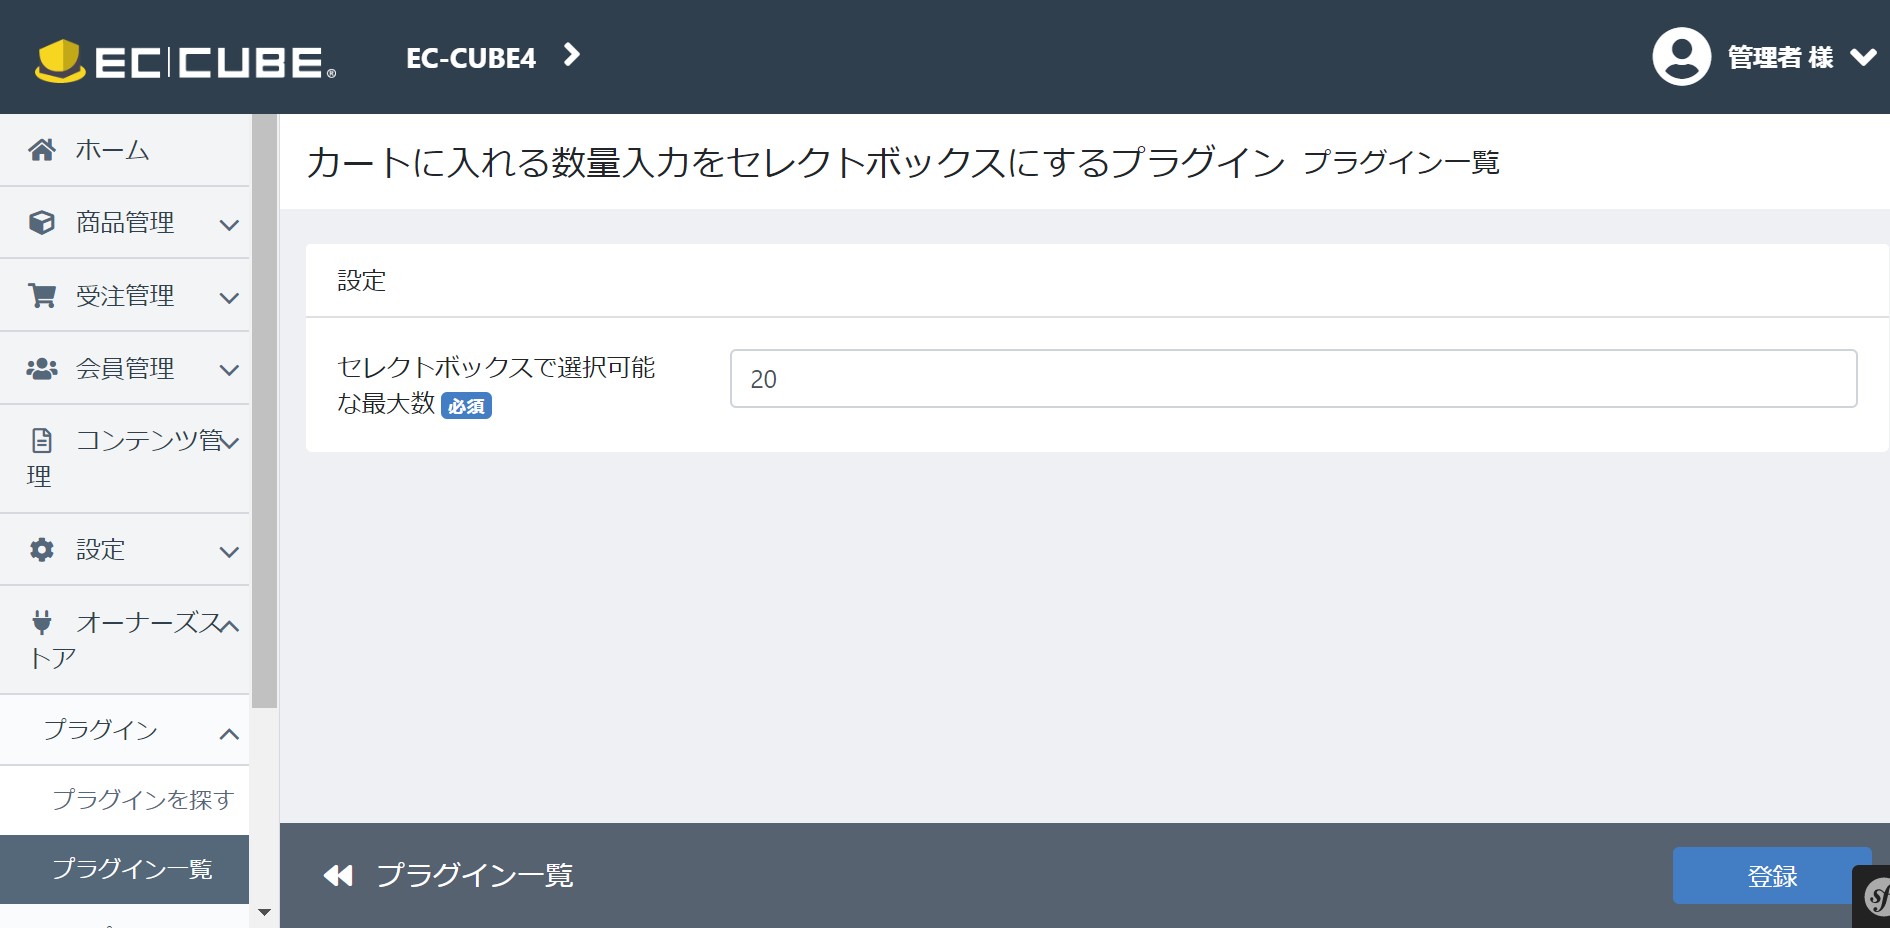Click the owner's store plug icon
This screenshot has width=1890, height=928.
pyautogui.click(x=42, y=622)
